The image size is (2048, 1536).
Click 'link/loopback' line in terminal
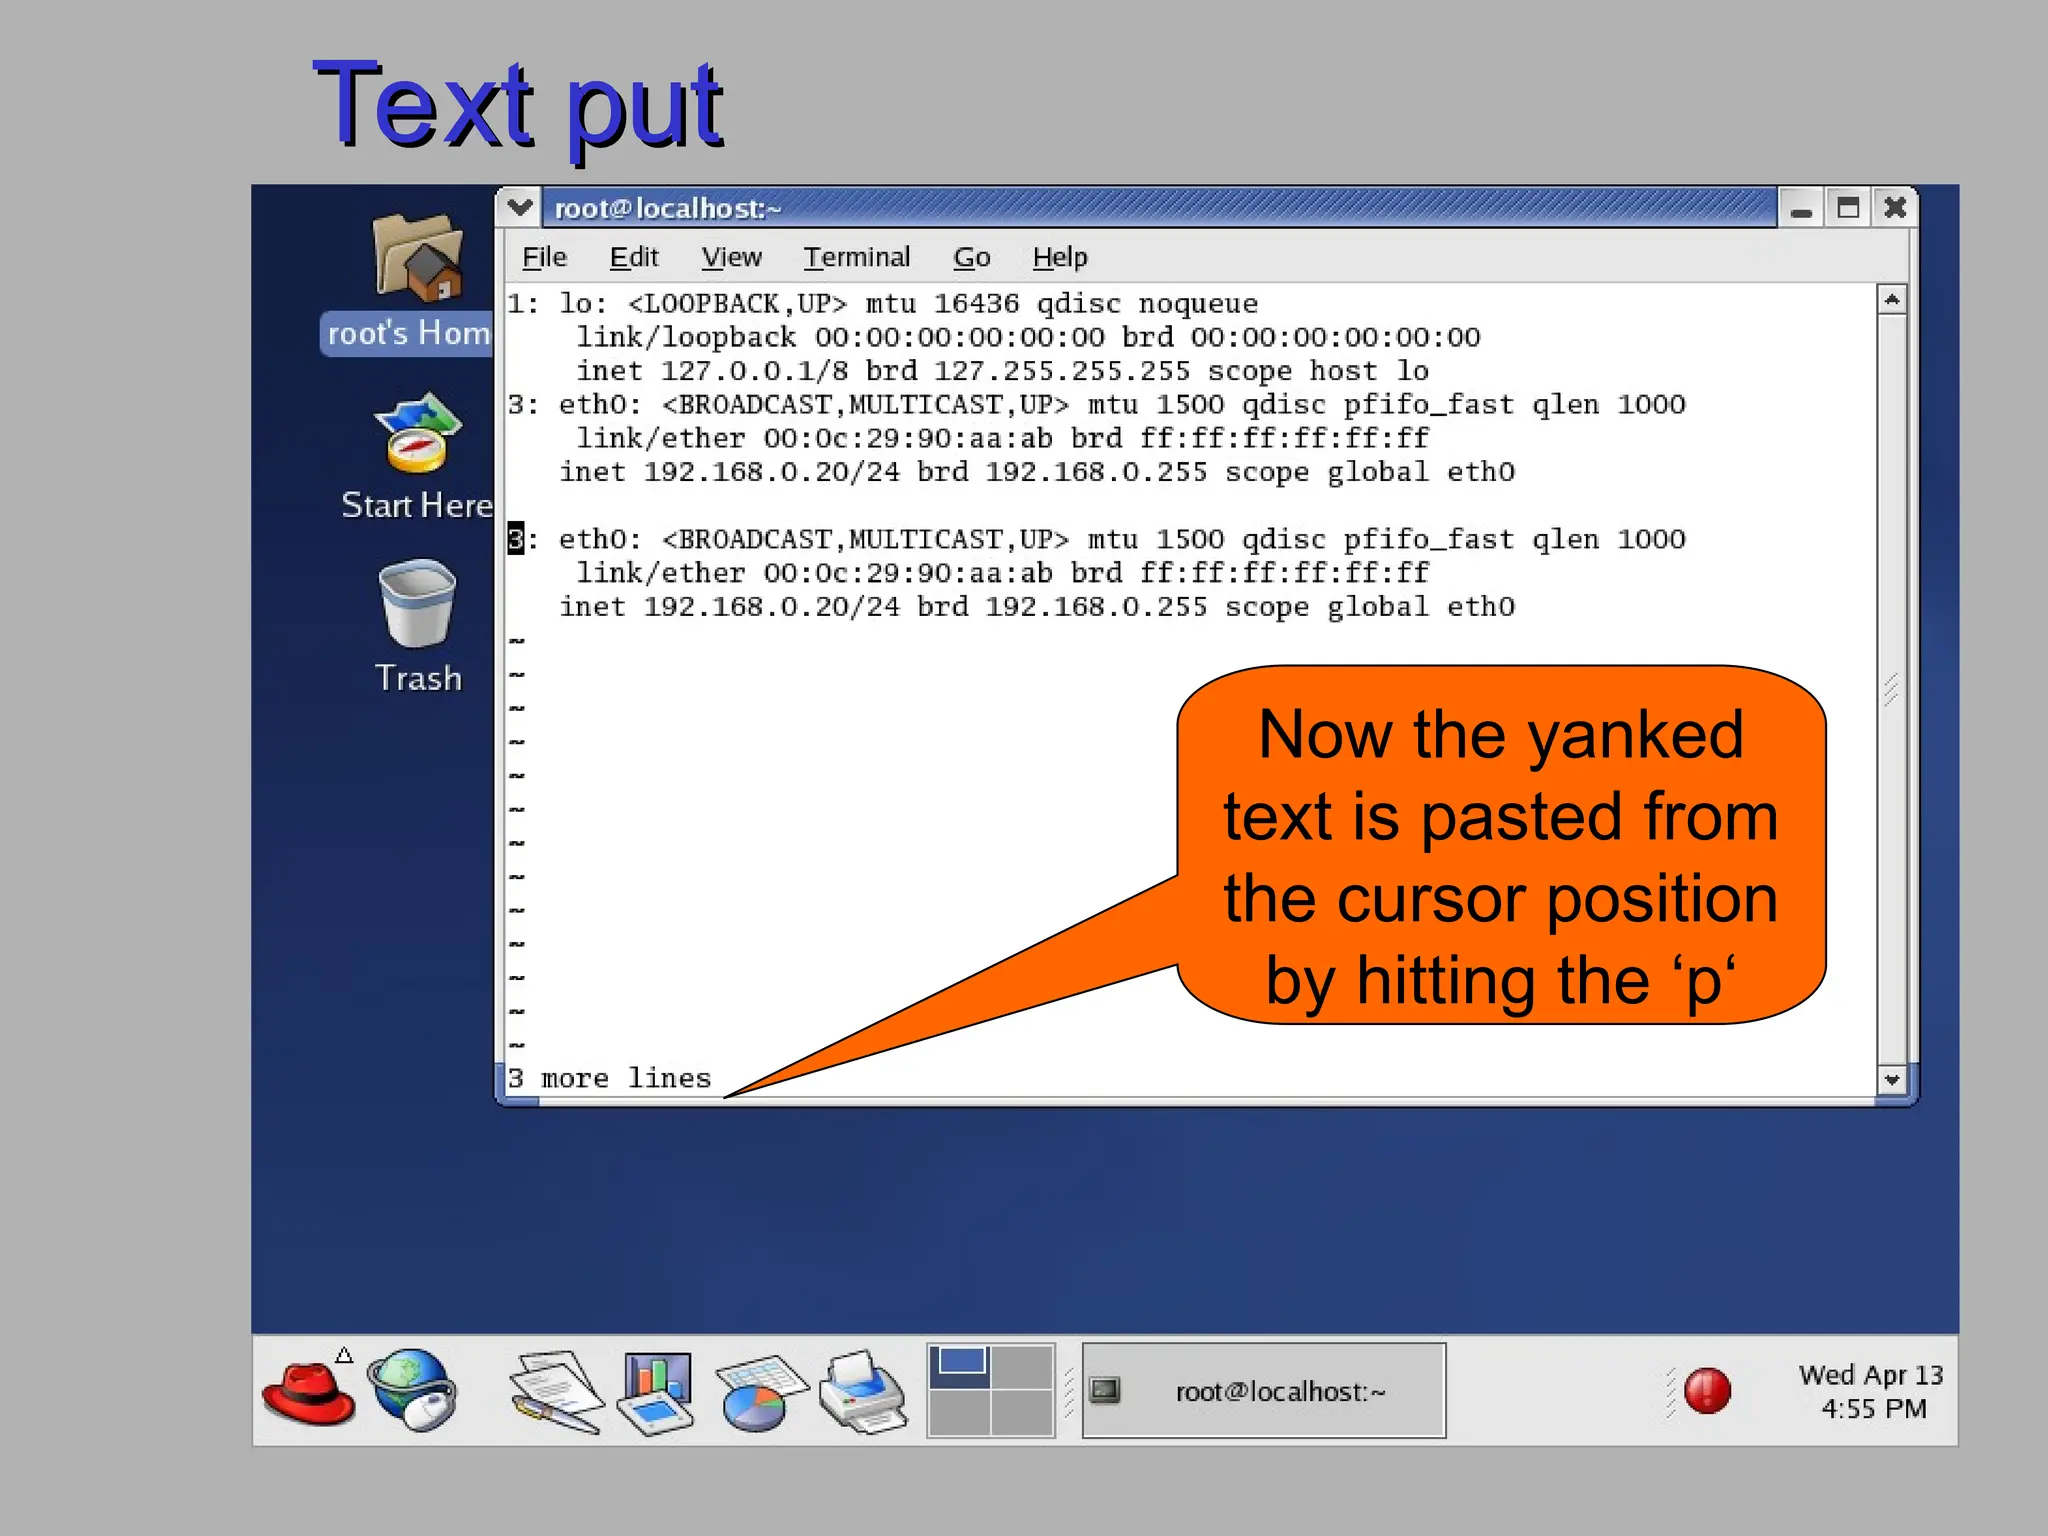pyautogui.click(x=1028, y=337)
